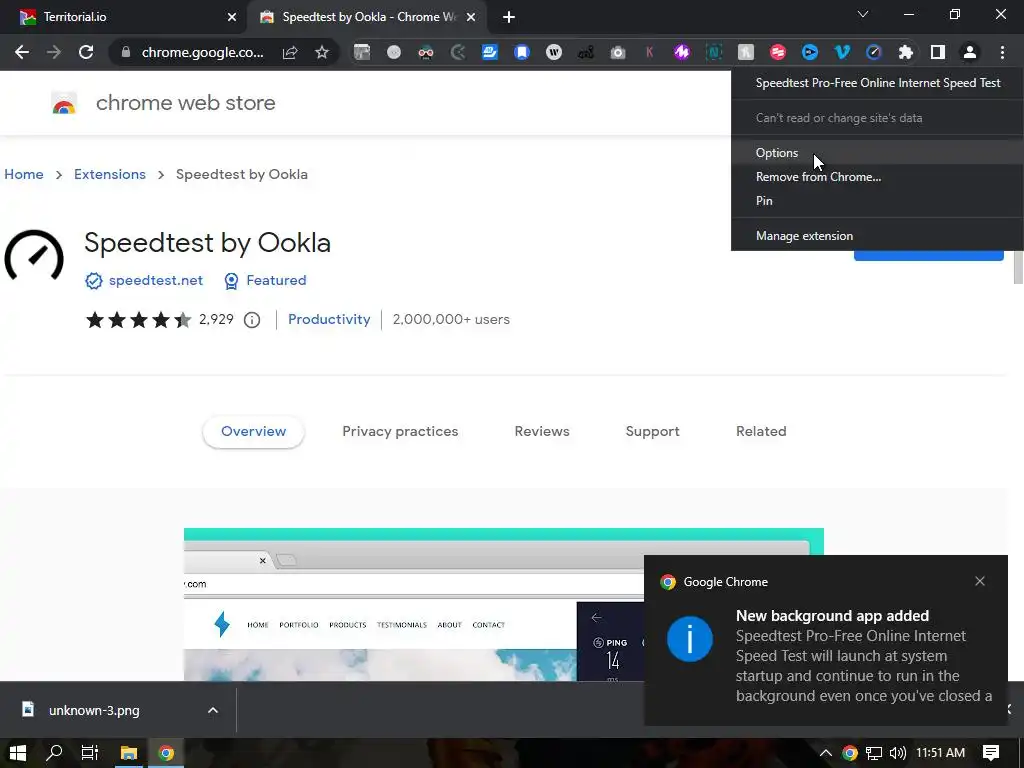Open the Extensions puzzle piece menu
This screenshot has height=768, width=1024.
click(906, 52)
